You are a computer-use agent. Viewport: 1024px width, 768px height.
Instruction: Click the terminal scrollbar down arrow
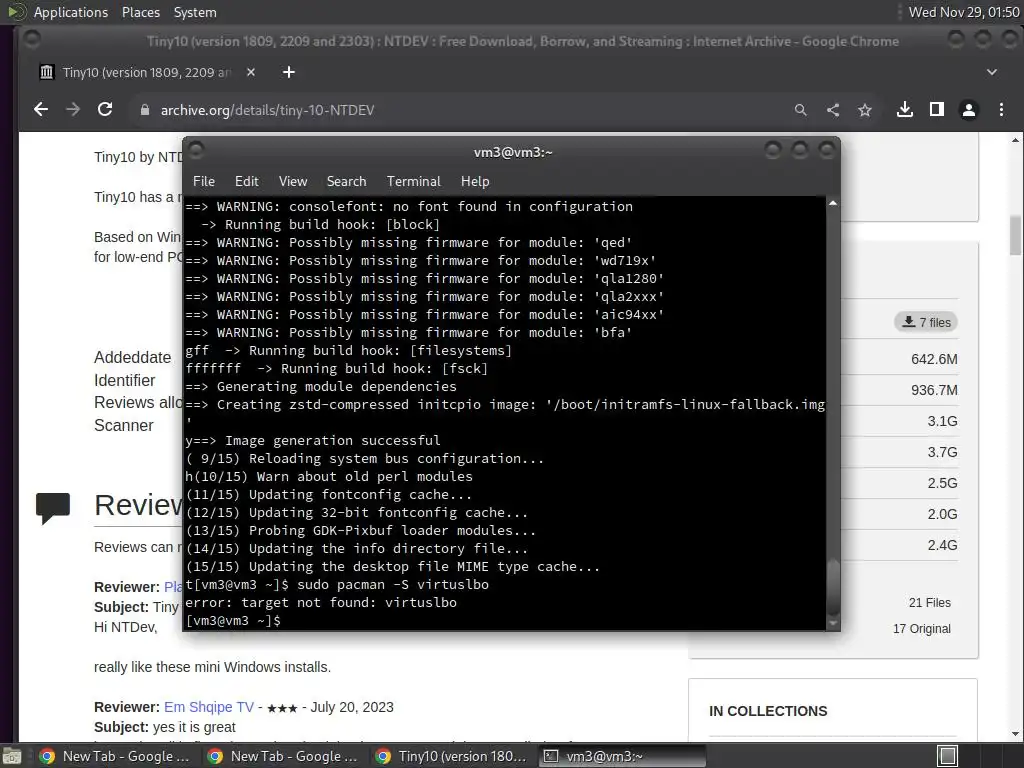pyautogui.click(x=833, y=624)
